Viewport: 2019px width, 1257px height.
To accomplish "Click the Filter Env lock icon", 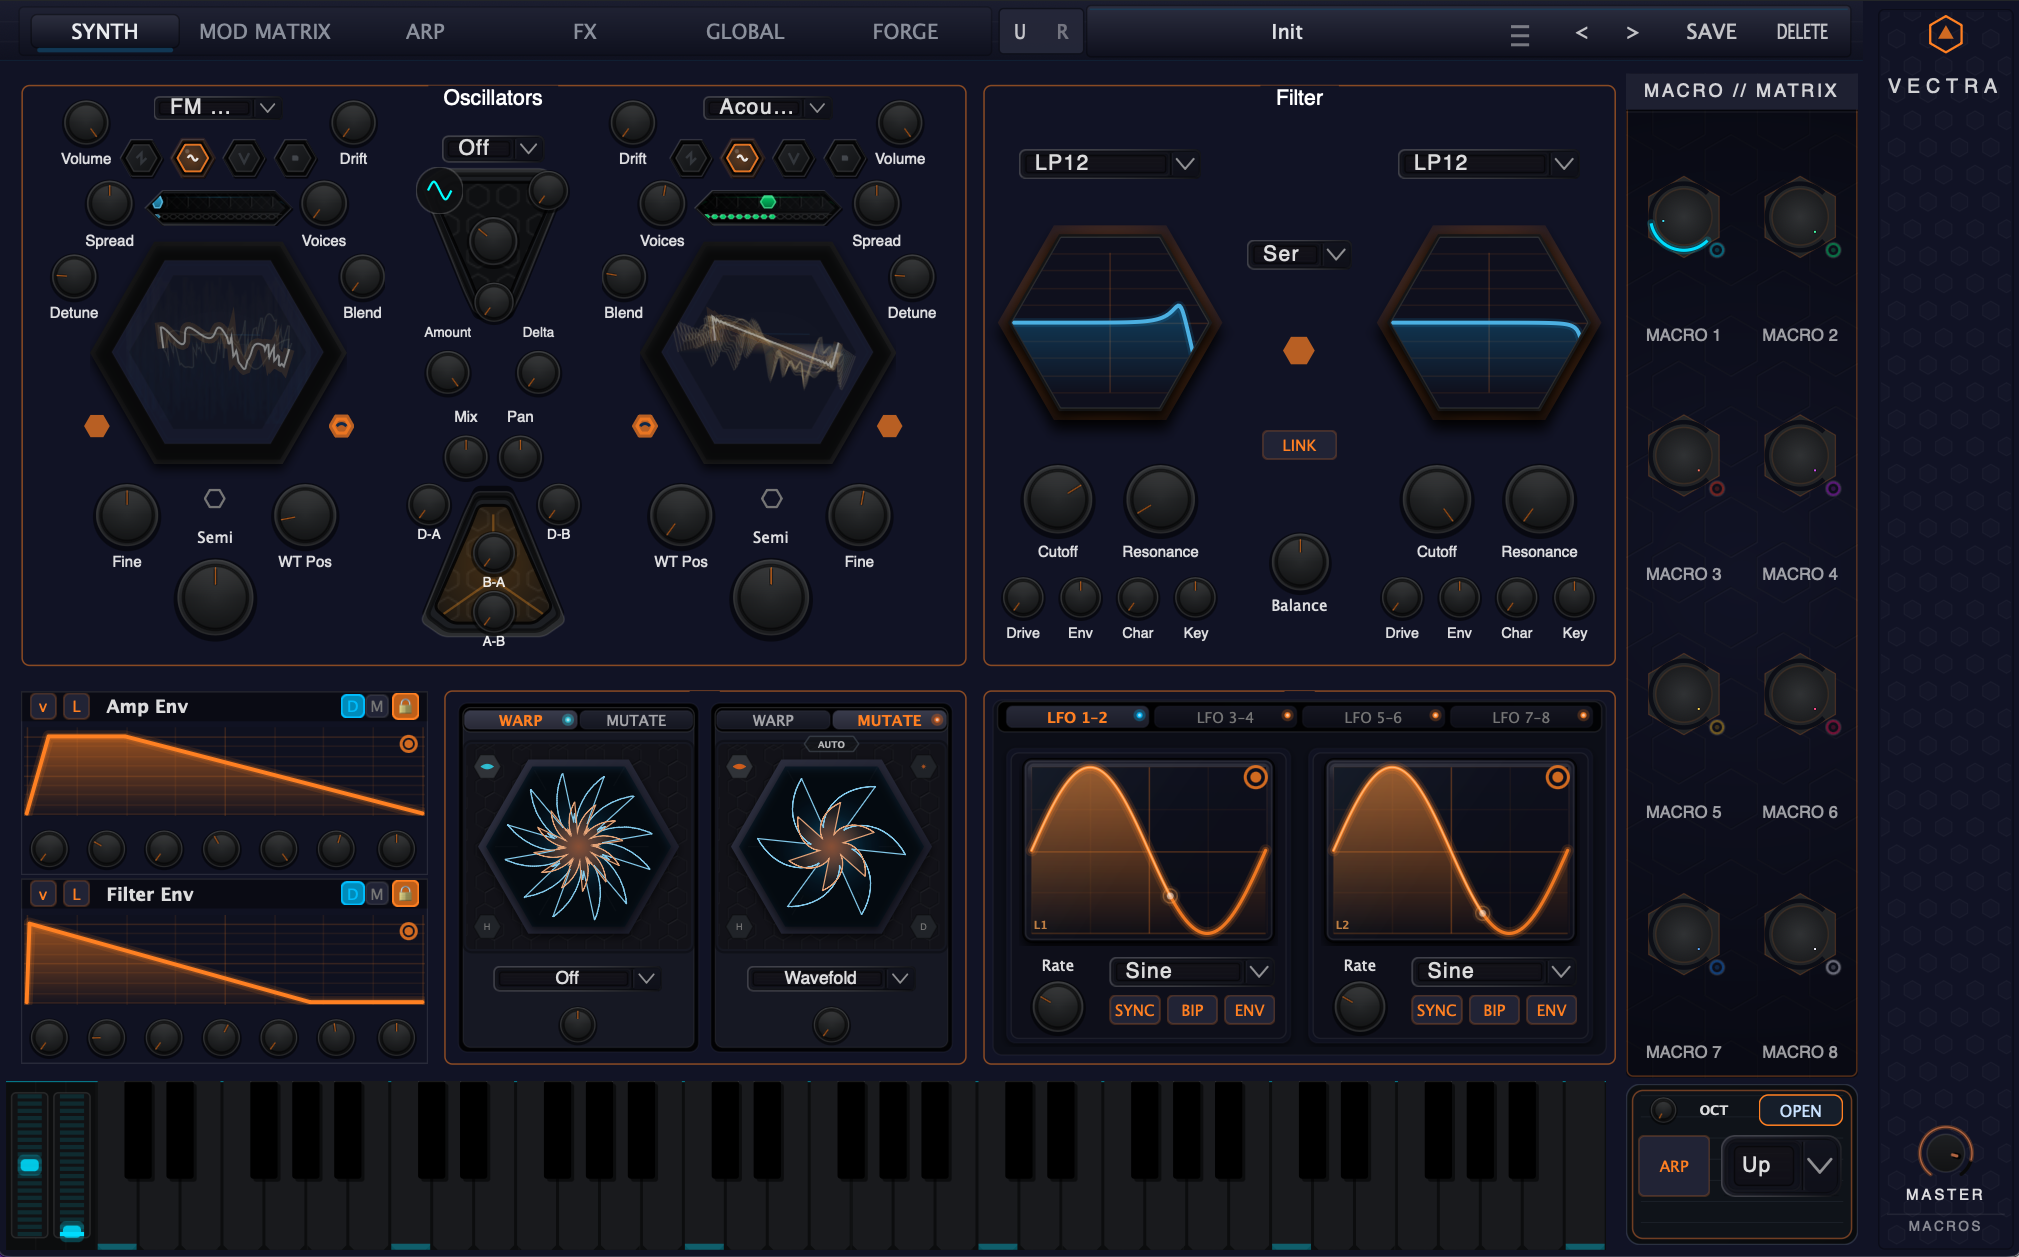I will pyautogui.click(x=405, y=893).
